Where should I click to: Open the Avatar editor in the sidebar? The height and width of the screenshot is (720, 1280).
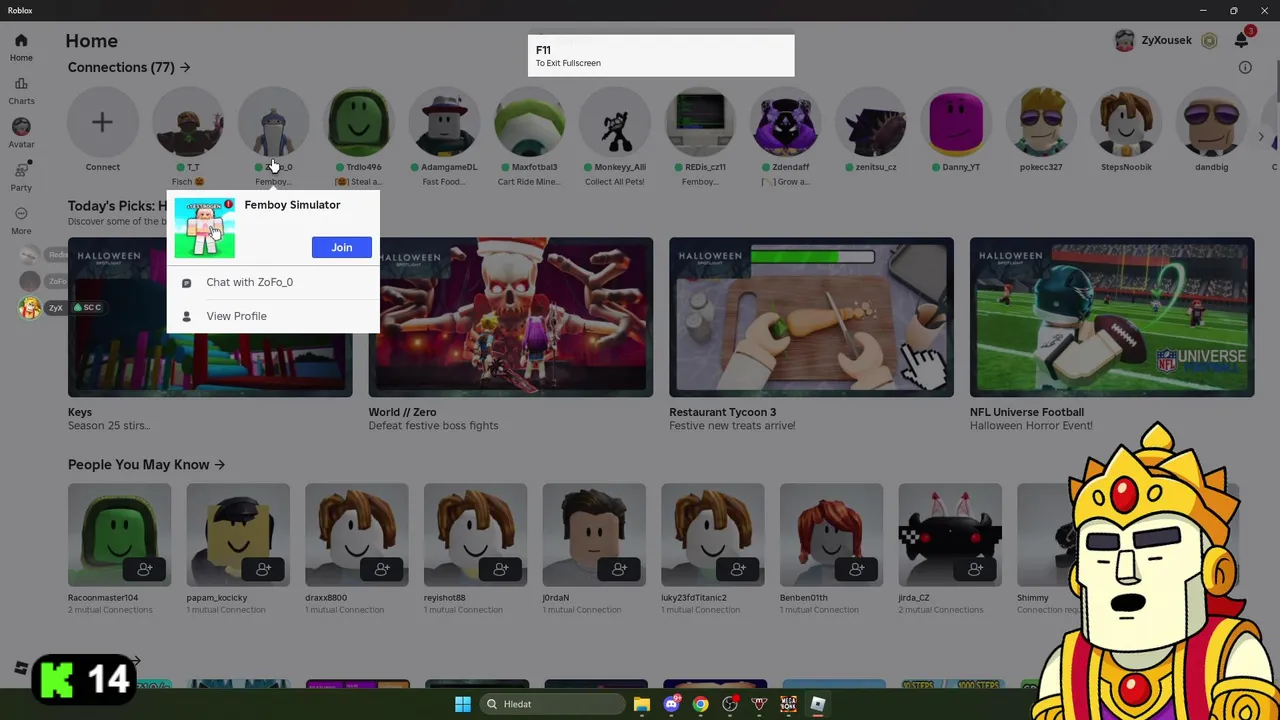pos(21,133)
